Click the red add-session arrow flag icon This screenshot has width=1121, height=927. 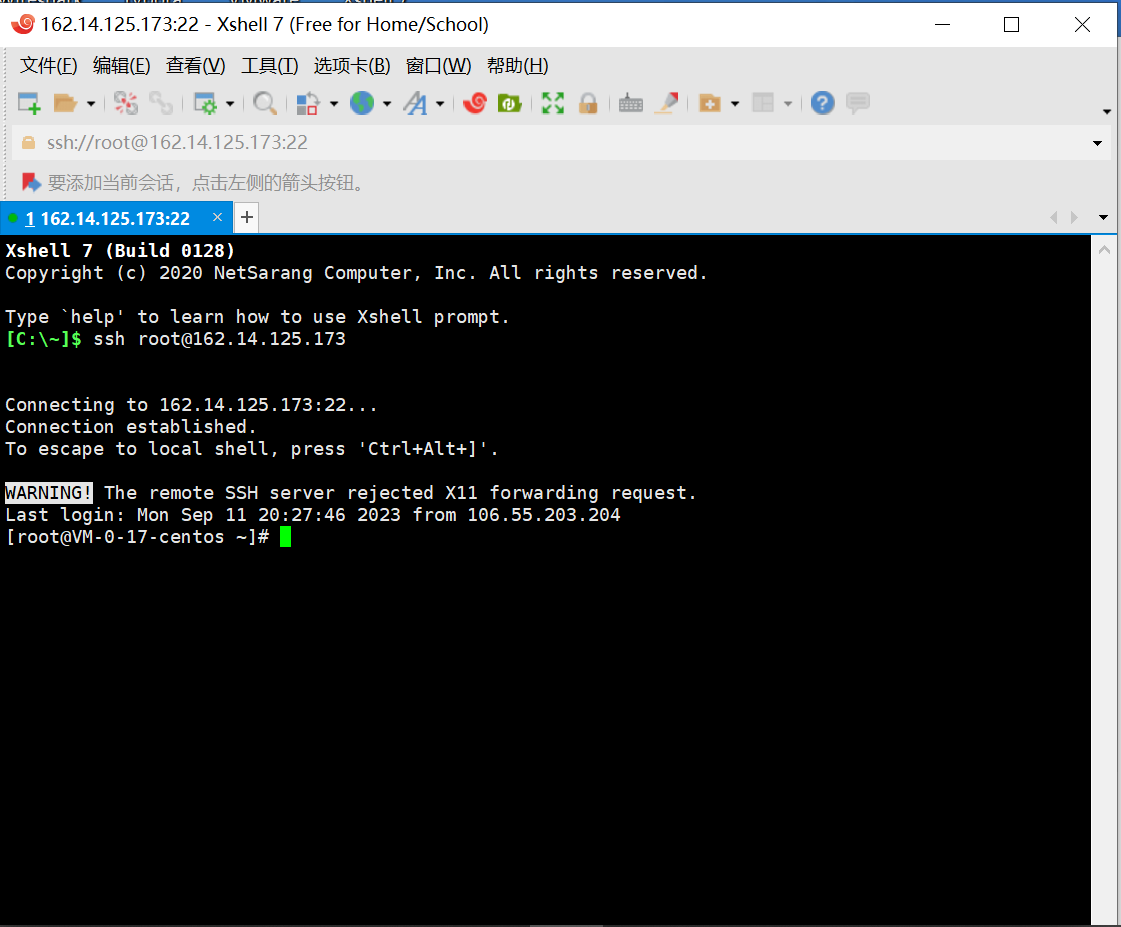click(x=31, y=182)
